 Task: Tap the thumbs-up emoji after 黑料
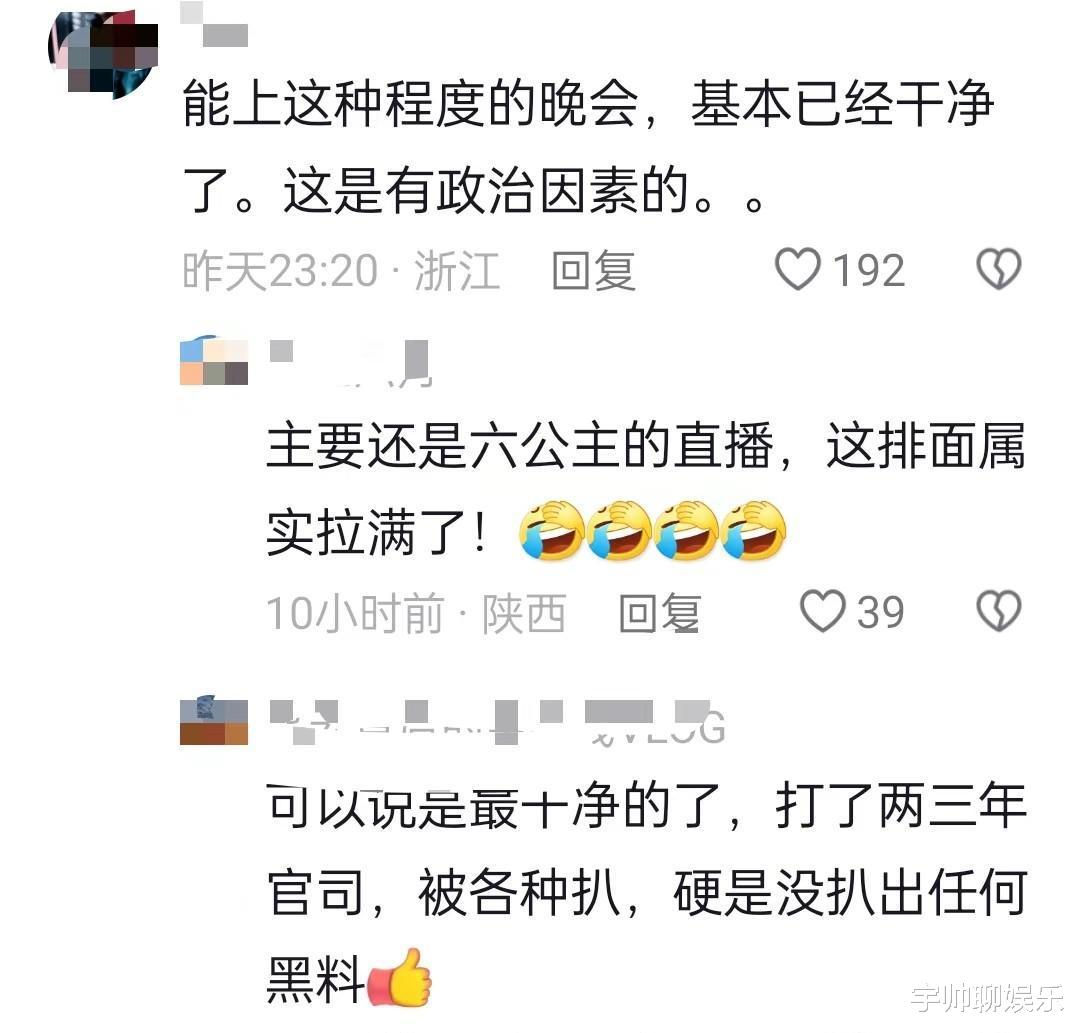399,978
